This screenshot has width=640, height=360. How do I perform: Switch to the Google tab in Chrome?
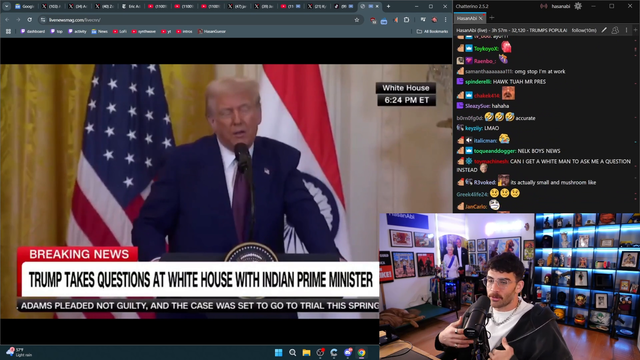coord(24,6)
